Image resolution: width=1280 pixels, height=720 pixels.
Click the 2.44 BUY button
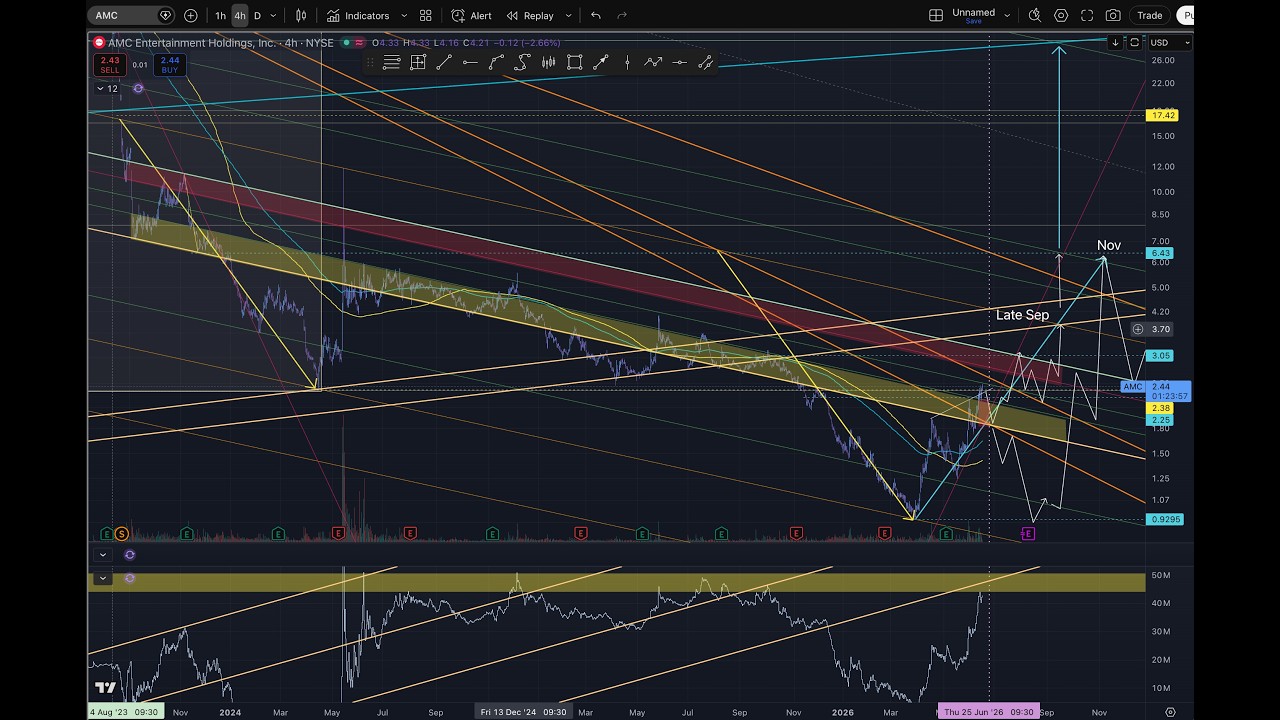(170, 65)
